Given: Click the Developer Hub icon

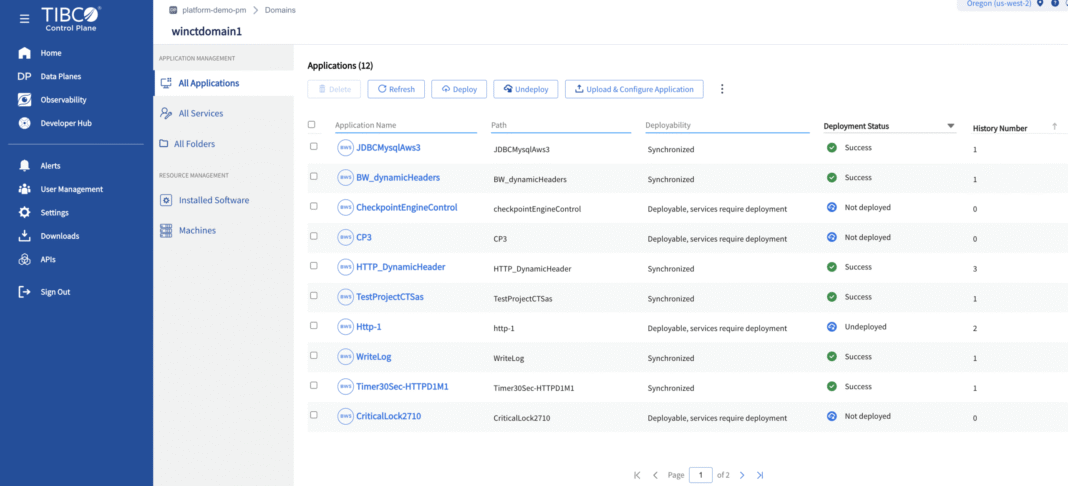Looking at the screenshot, I should click(25, 123).
